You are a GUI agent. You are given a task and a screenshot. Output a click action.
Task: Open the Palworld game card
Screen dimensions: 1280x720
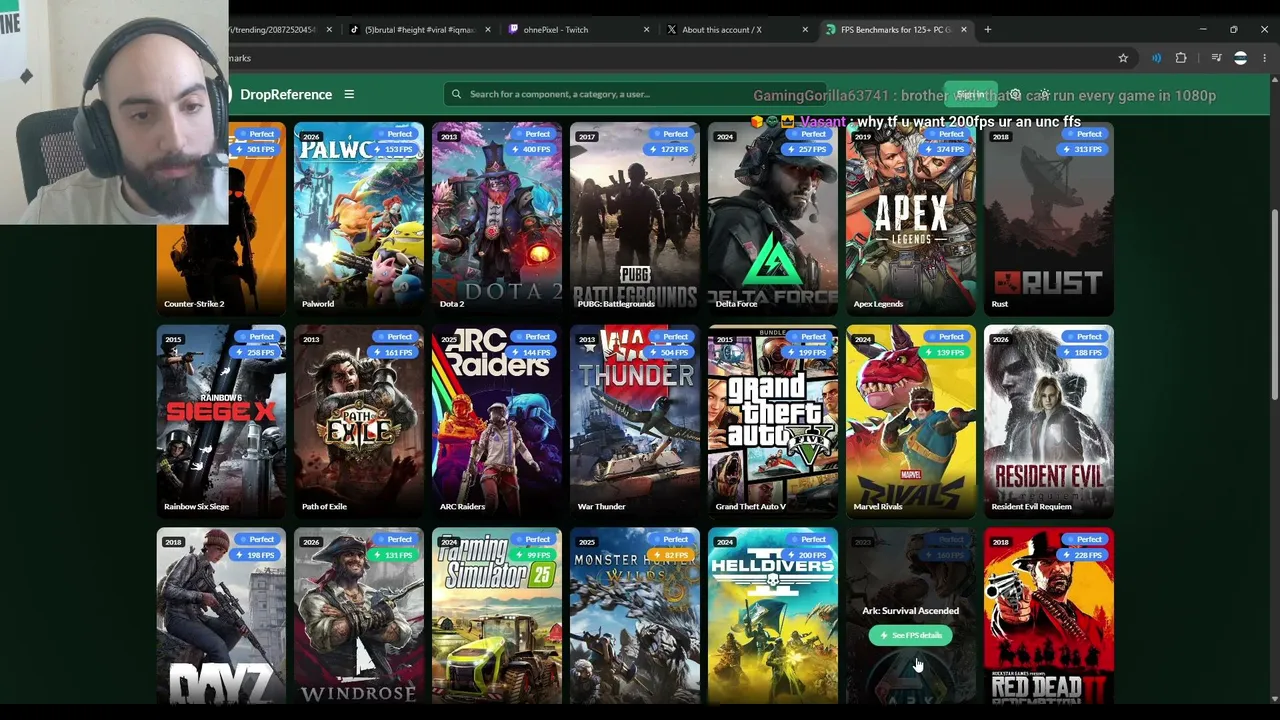359,219
